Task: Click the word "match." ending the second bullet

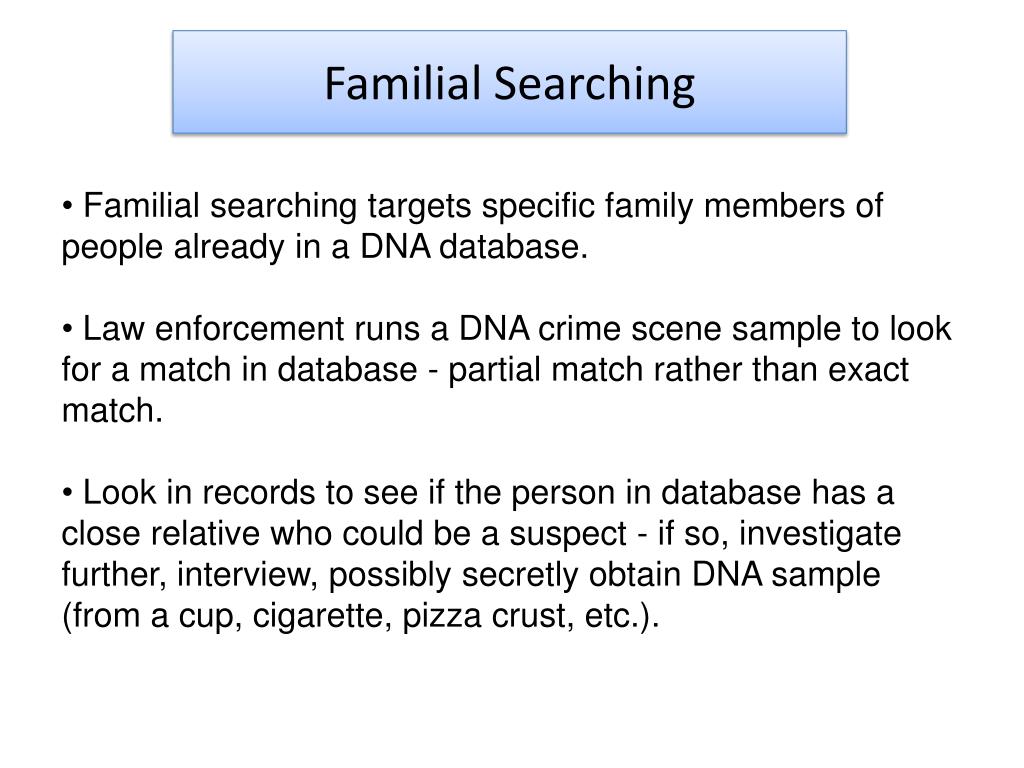Action: [112, 411]
